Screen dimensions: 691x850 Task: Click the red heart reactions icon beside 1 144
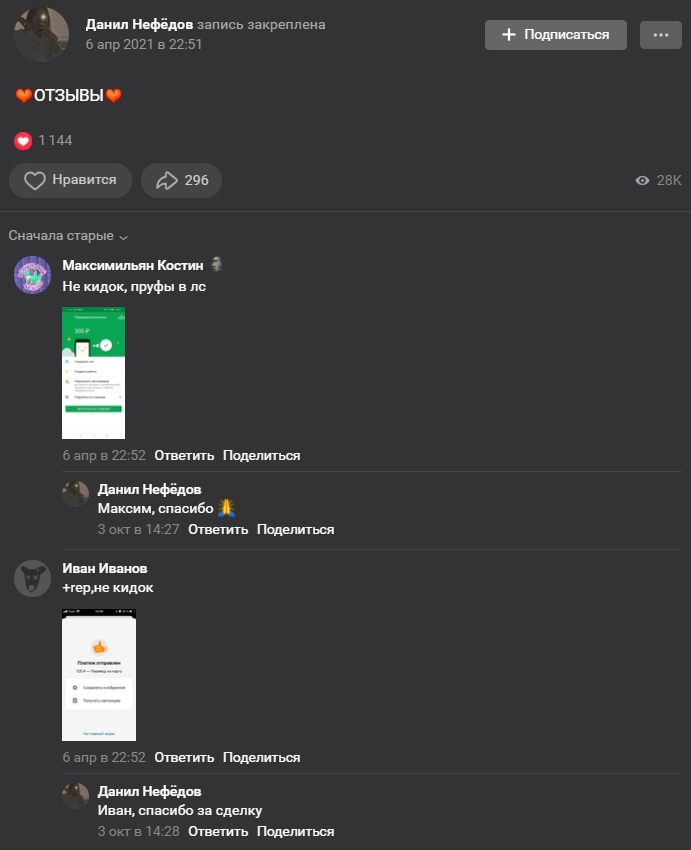tap(23, 141)
